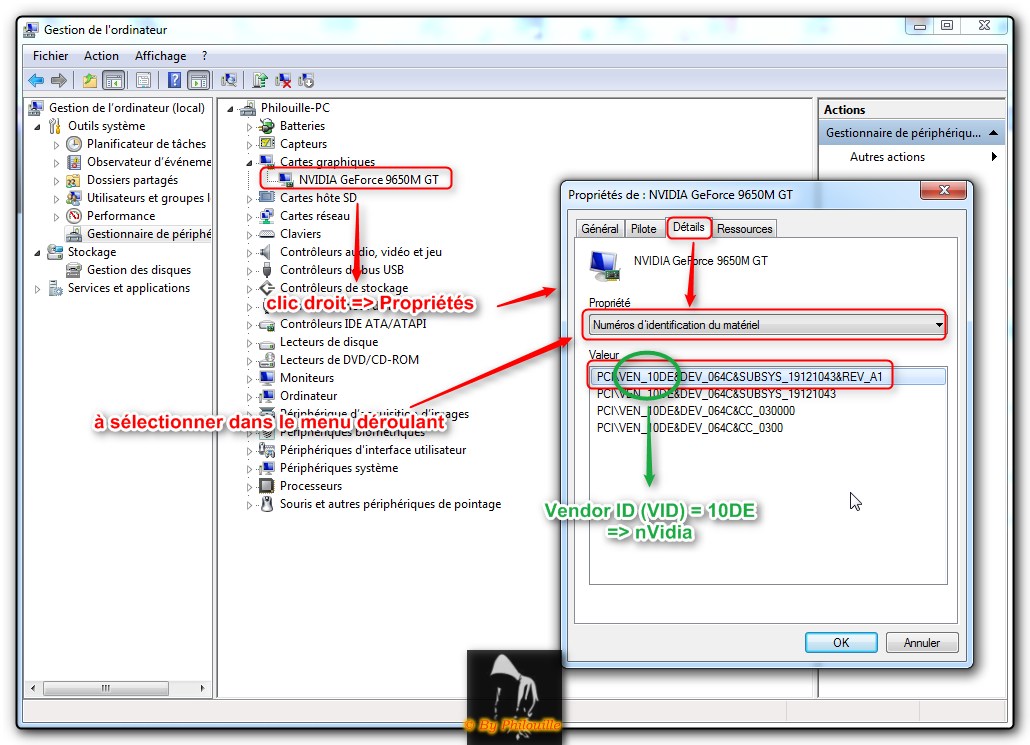
Task: Select the value ending CC_0300
Action: click(689, 428)
